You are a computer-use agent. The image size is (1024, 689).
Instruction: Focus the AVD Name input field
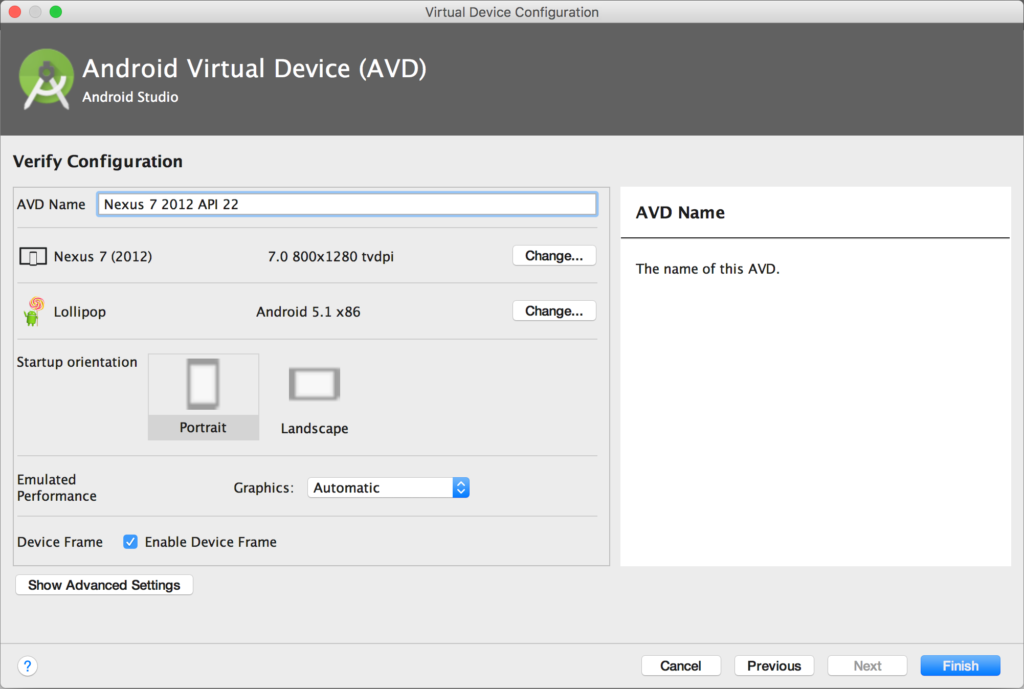[347, 204]
